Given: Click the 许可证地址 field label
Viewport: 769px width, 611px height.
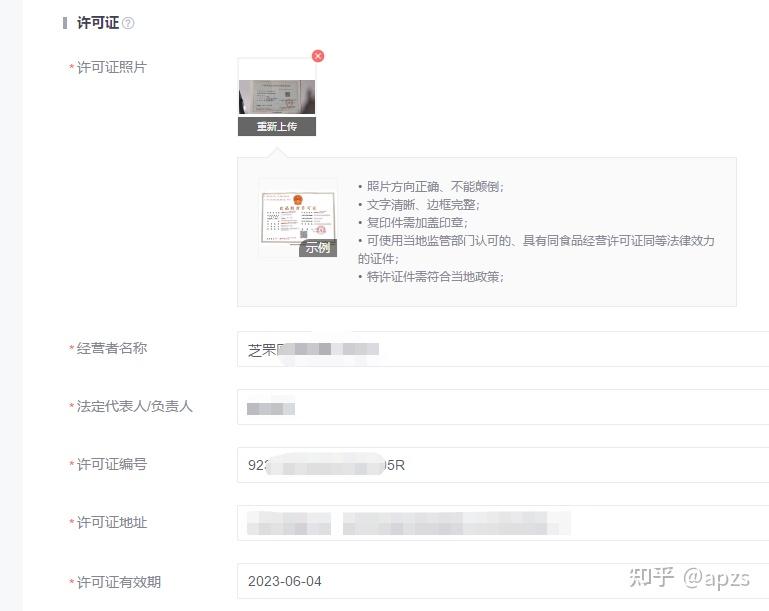Looking at the screenshot, I should pos(111,522).
